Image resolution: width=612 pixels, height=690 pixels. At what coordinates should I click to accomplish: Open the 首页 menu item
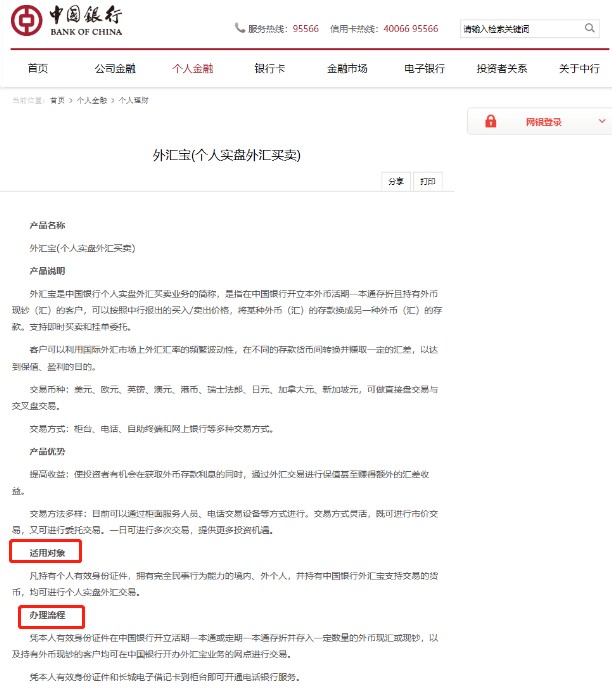click(x=38, y=69)
